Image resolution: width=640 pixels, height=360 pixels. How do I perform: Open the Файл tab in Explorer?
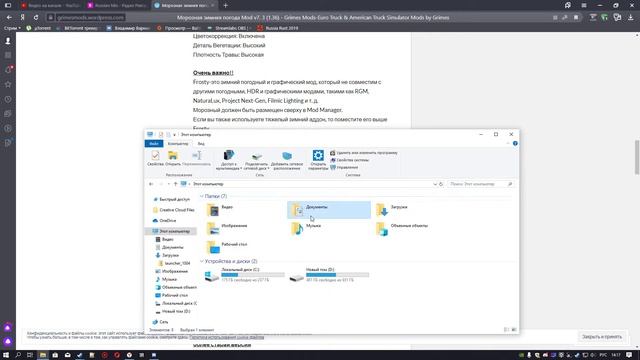(x=154, y=144)
